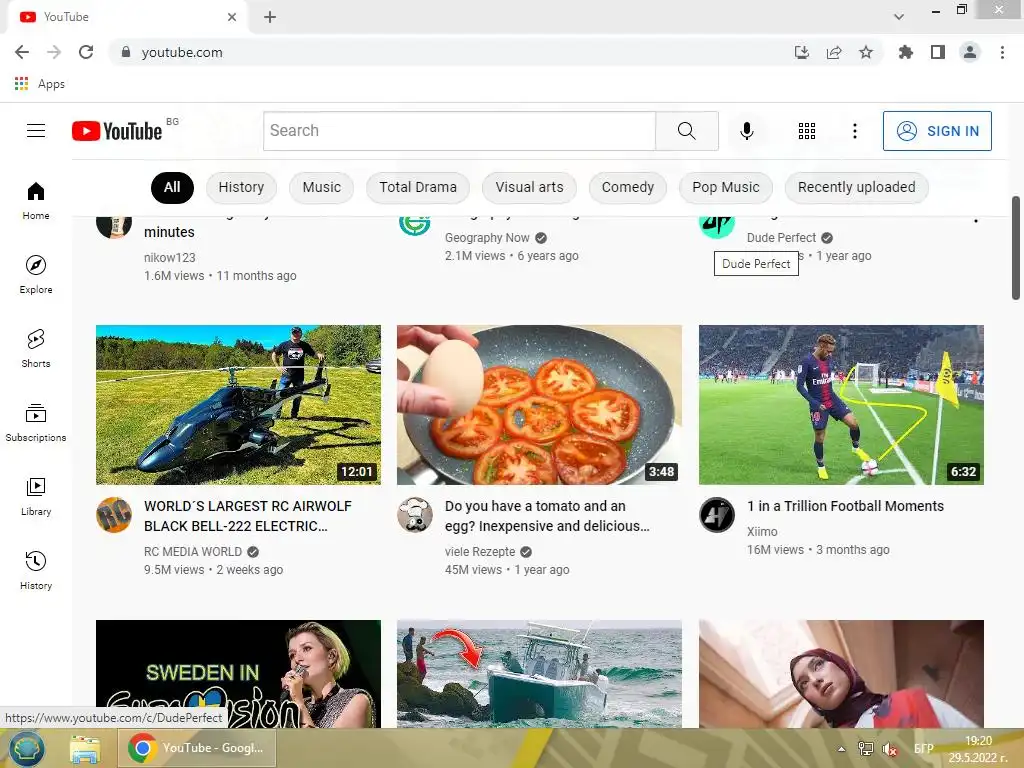Start voice search with microphone icon
Screen dimensions: 1024x768
click(746, 131)
